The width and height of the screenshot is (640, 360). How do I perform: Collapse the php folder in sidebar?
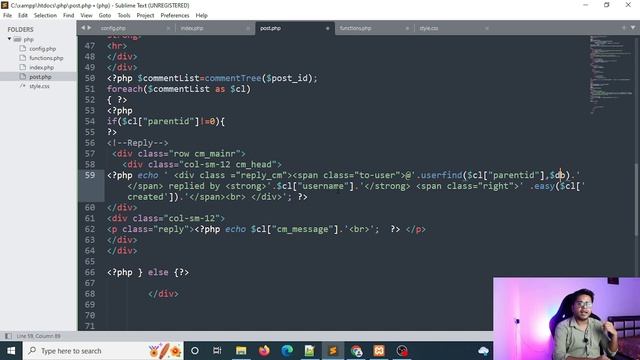9,39
